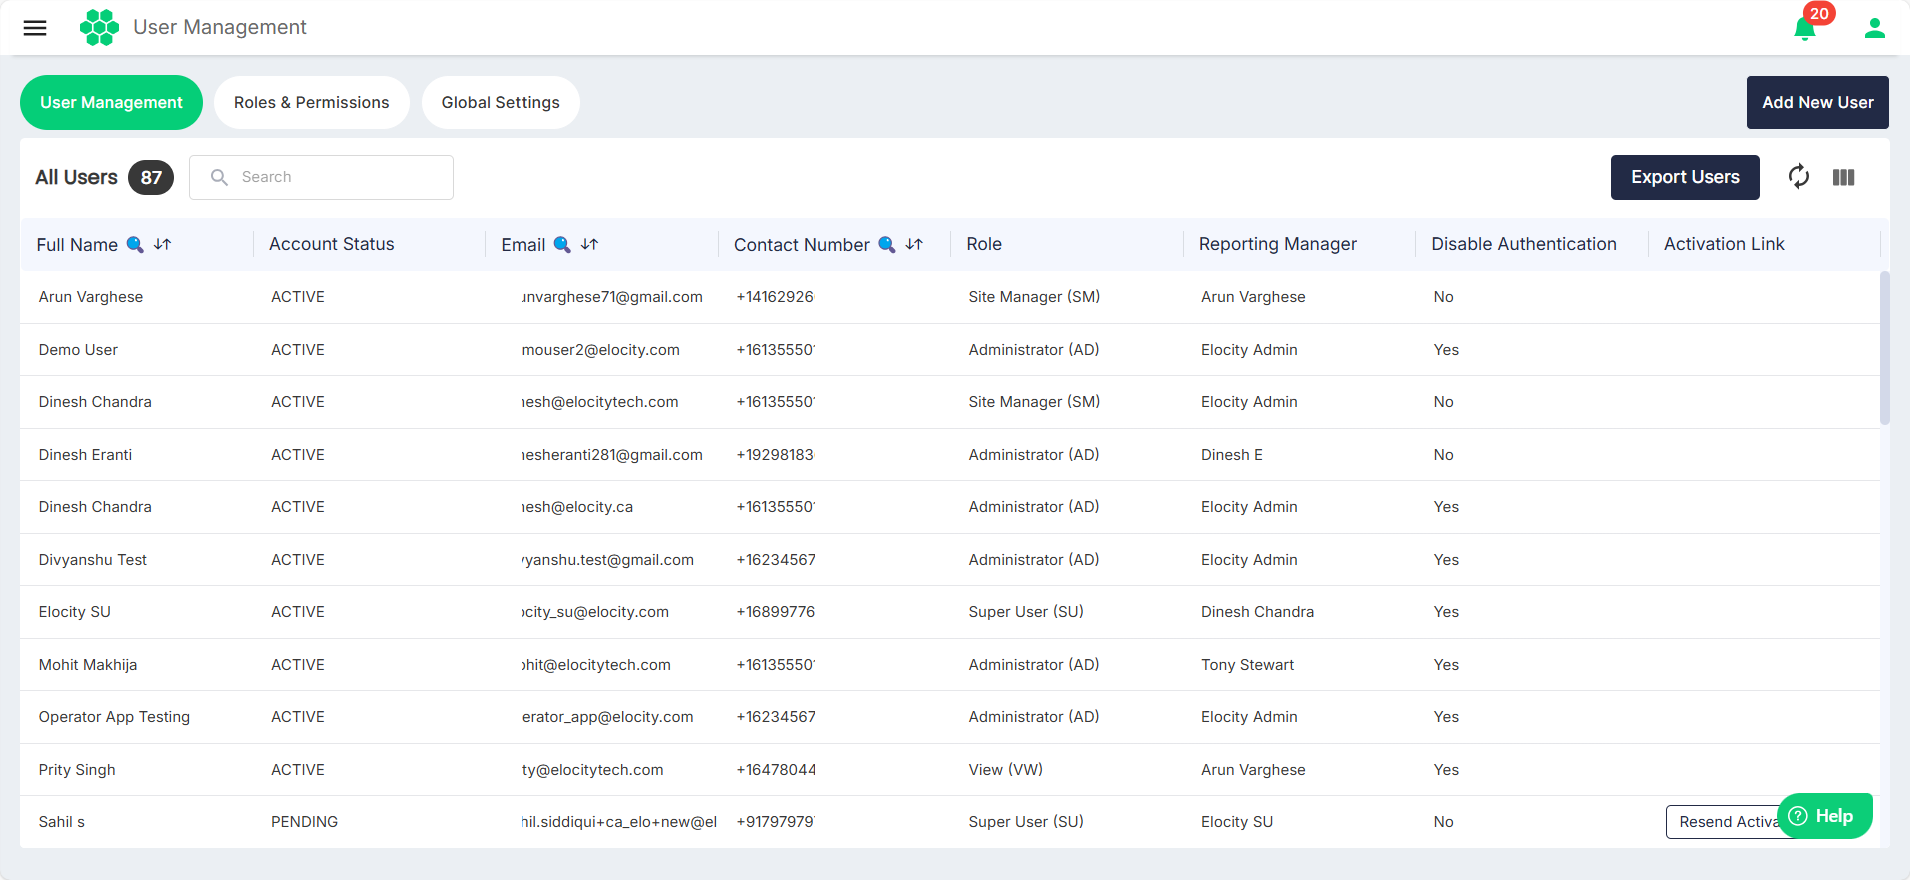This screenshot has height=880, width=1910.
Task: Open the user profile icon
Action: tap(1875, 28)
